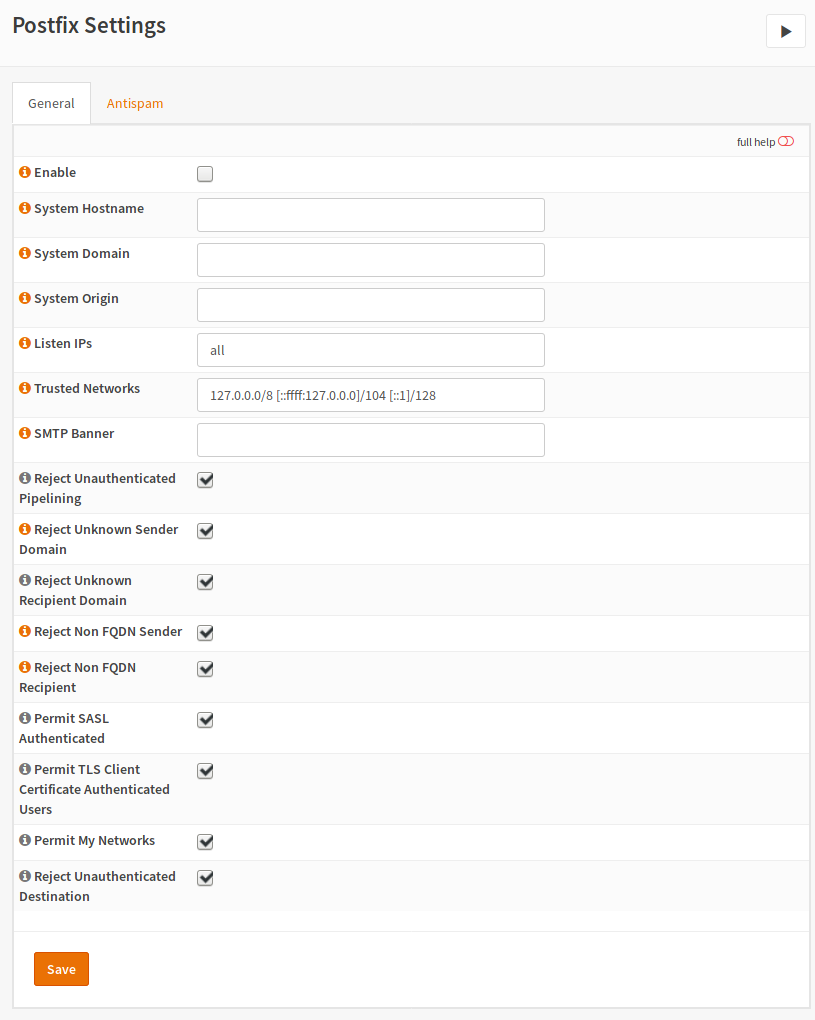The image size is (815, 1020).
Task: Click the info icon beside Listen IPs
Action: 25,344
